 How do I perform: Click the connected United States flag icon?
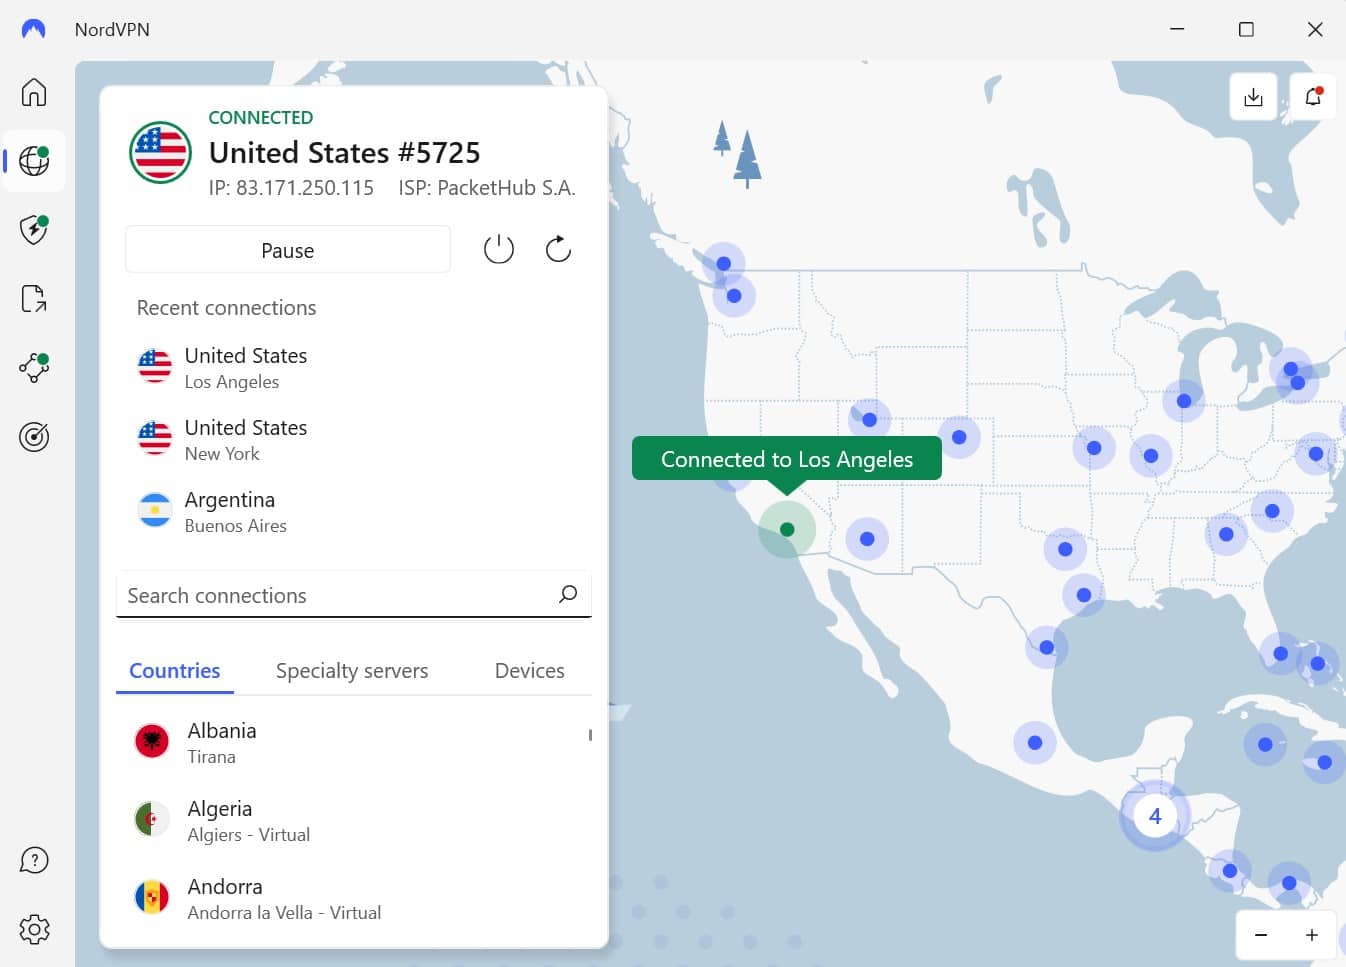click(x=160, y=152)
